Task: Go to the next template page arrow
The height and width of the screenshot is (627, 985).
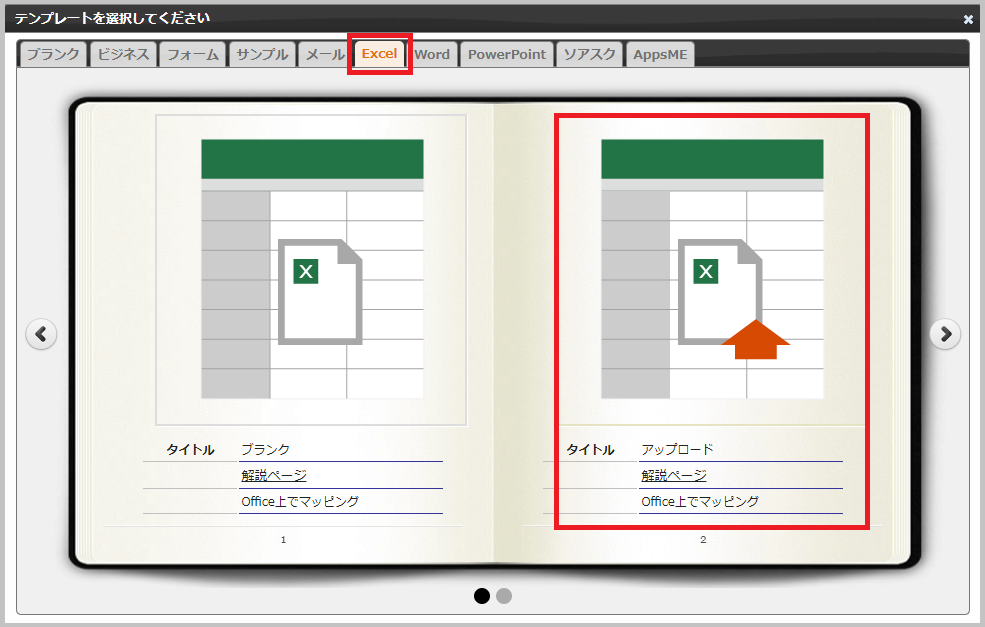Action: [945, 334]
